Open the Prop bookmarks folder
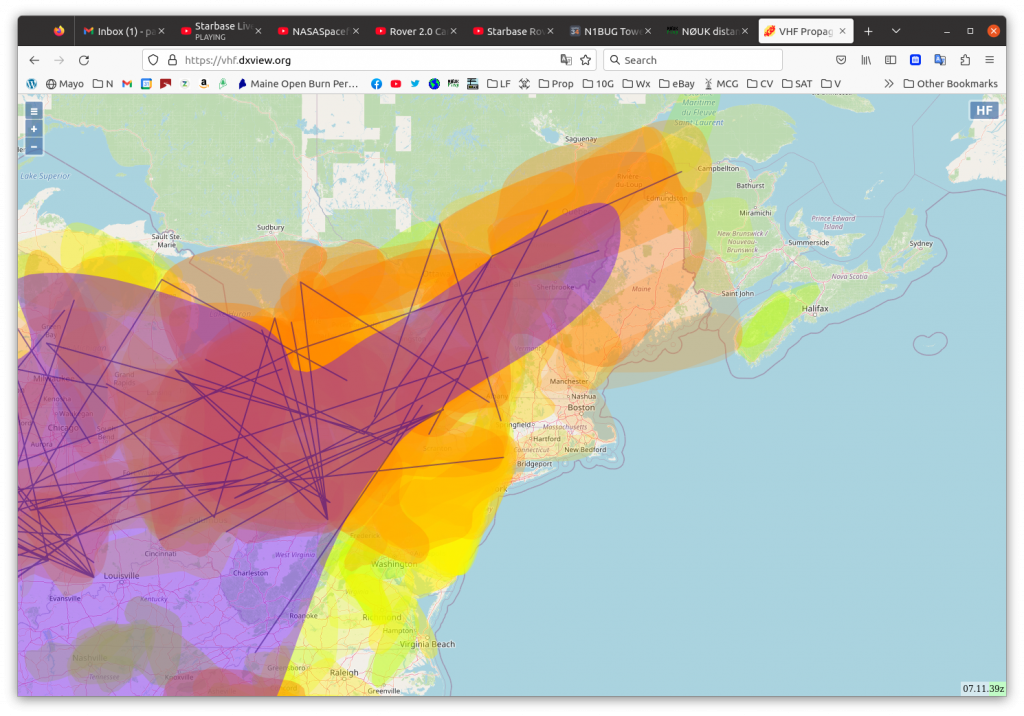 tap(556, 84)
